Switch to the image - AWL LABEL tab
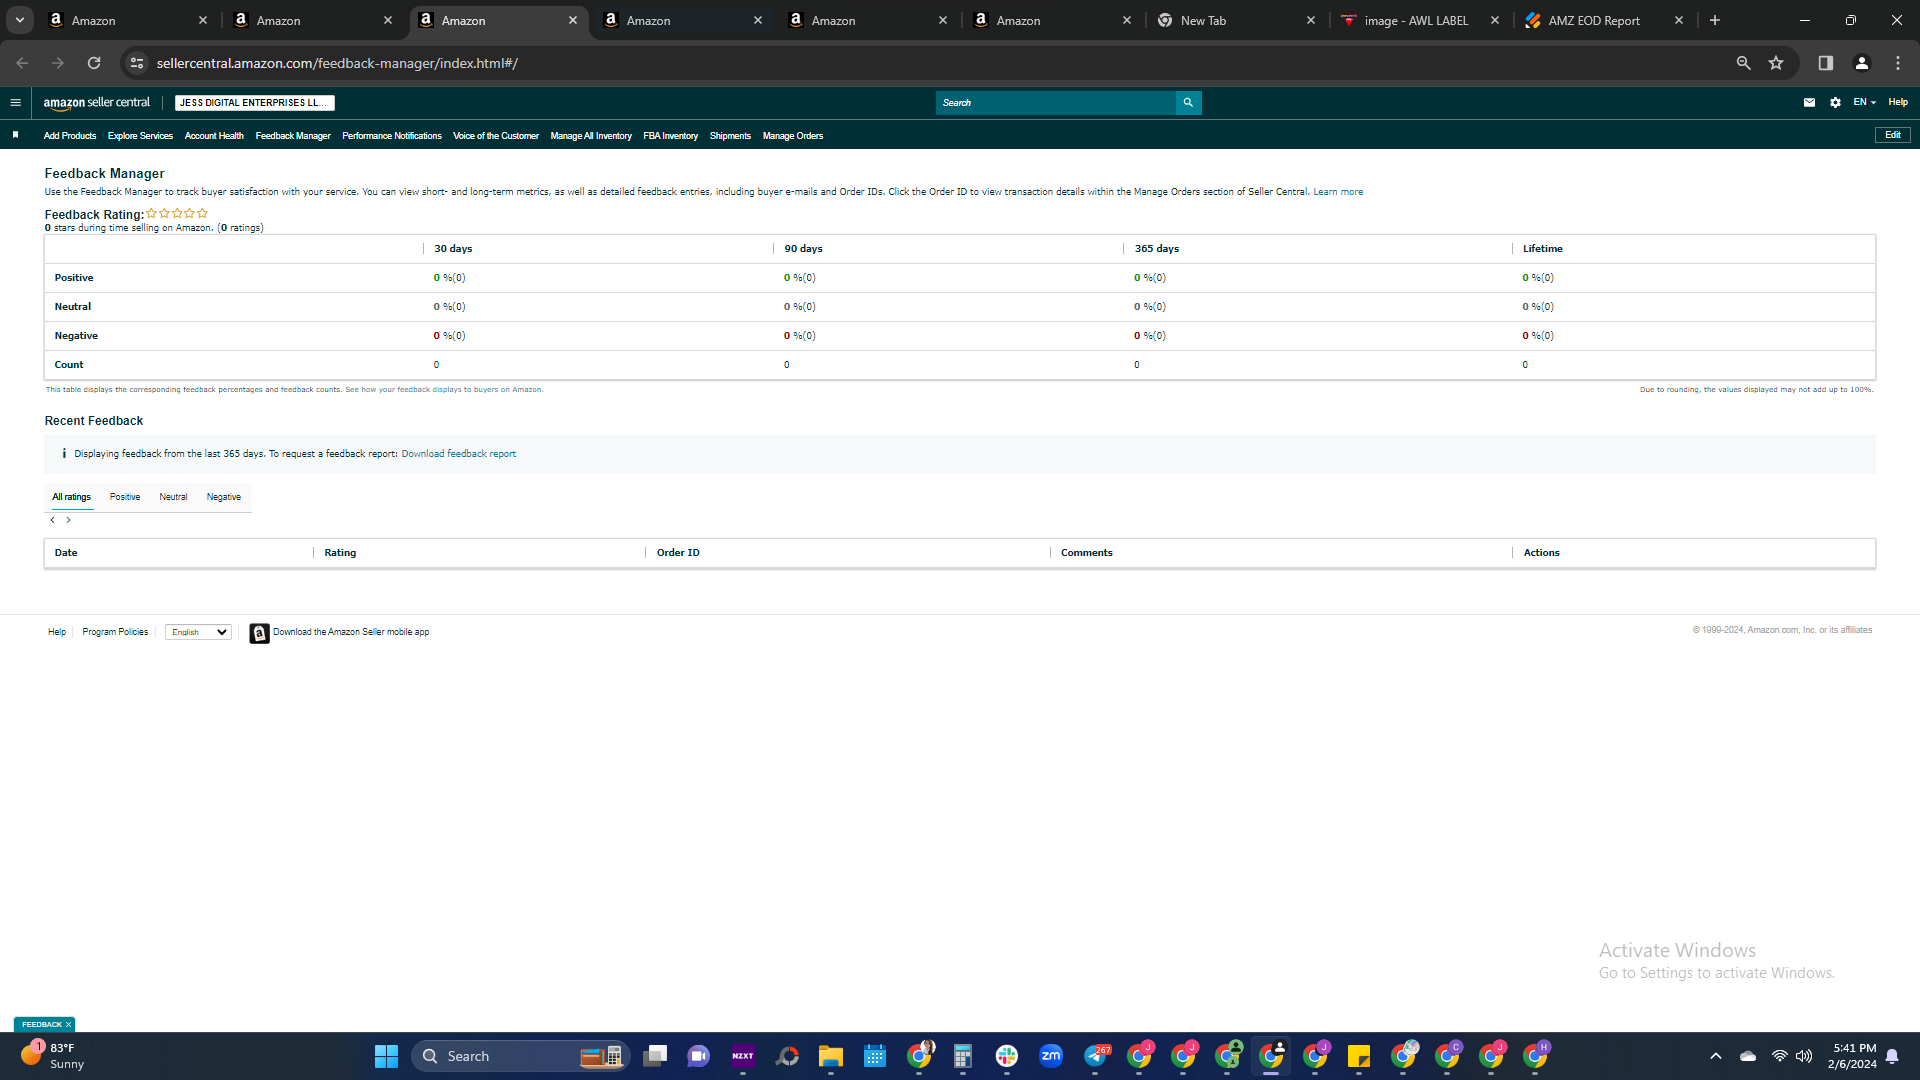 pos(1421,20)
